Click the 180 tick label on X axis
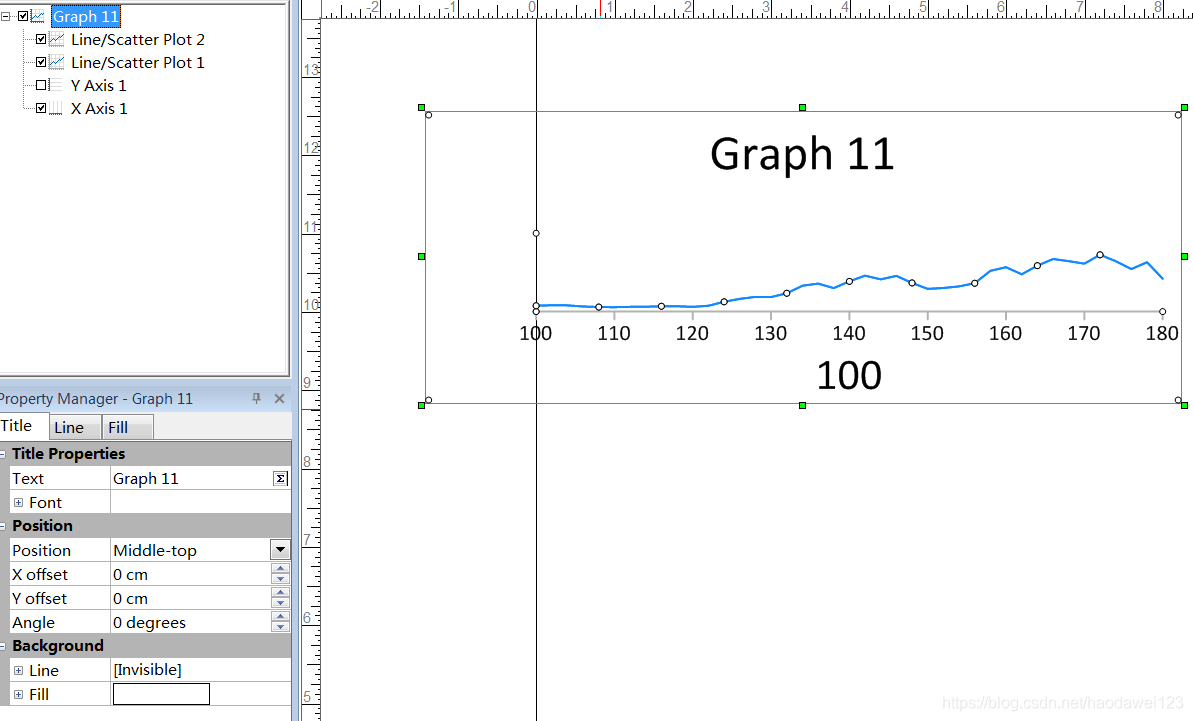 (x=1162, y=333)
